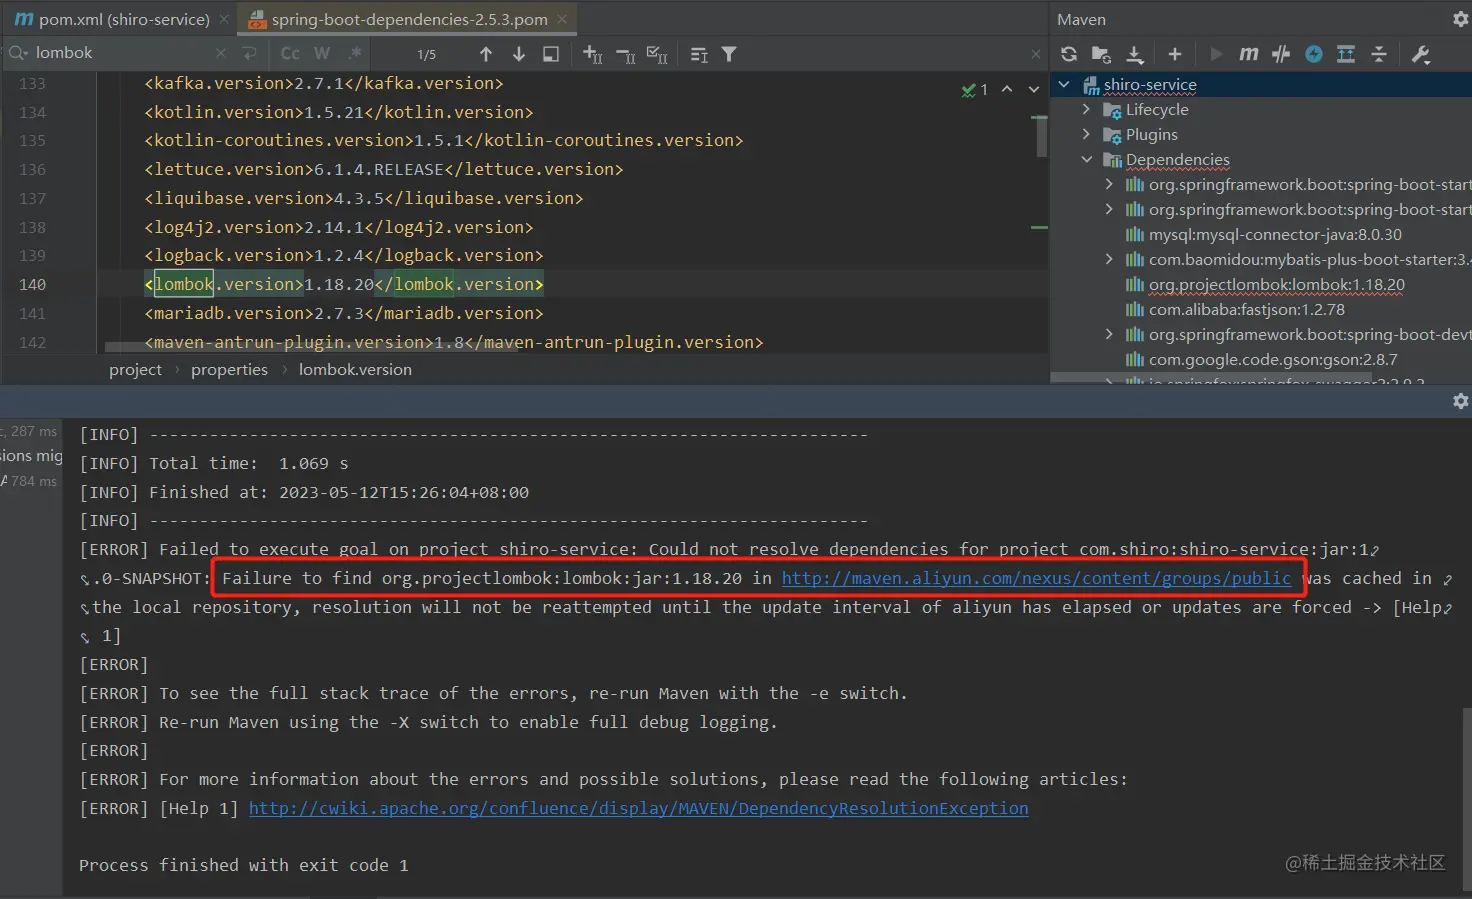
Task: Open the DependencyResolutionException help link
Action: pos(638,808)
